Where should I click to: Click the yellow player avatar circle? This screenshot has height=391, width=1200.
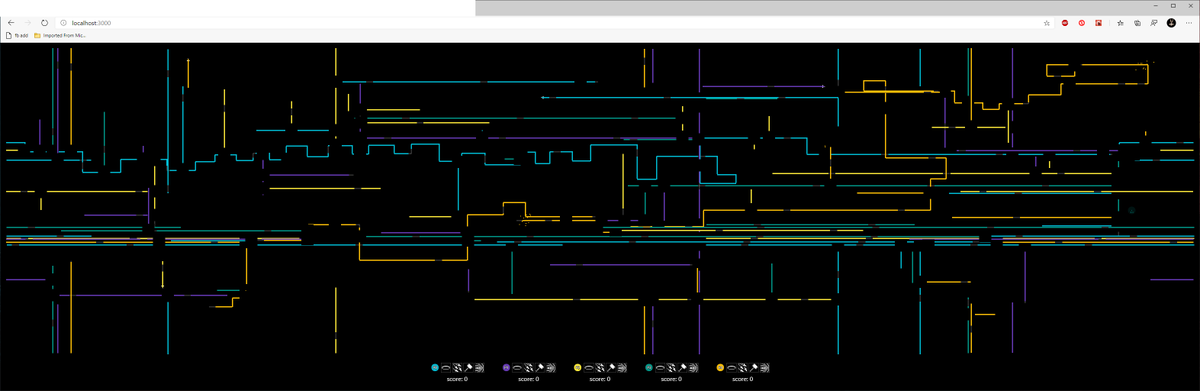coord(577,368)
